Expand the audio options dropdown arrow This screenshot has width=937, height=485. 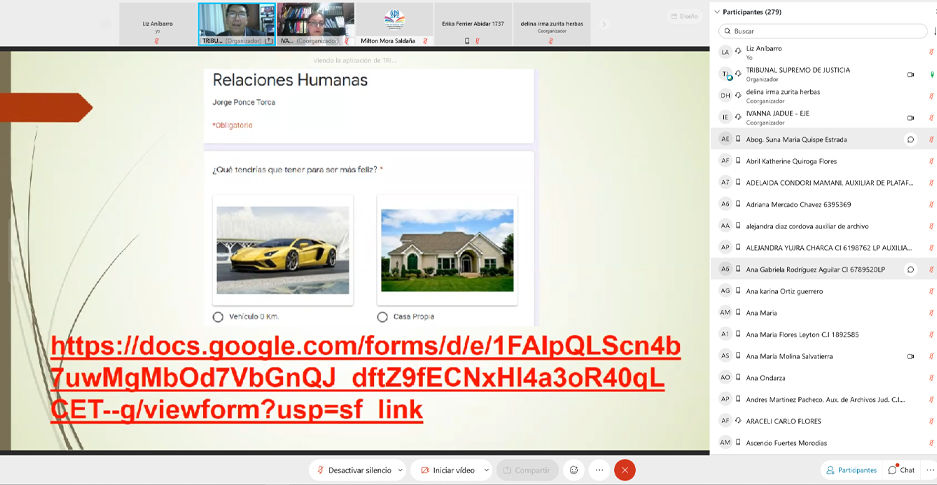pos(400,470)
